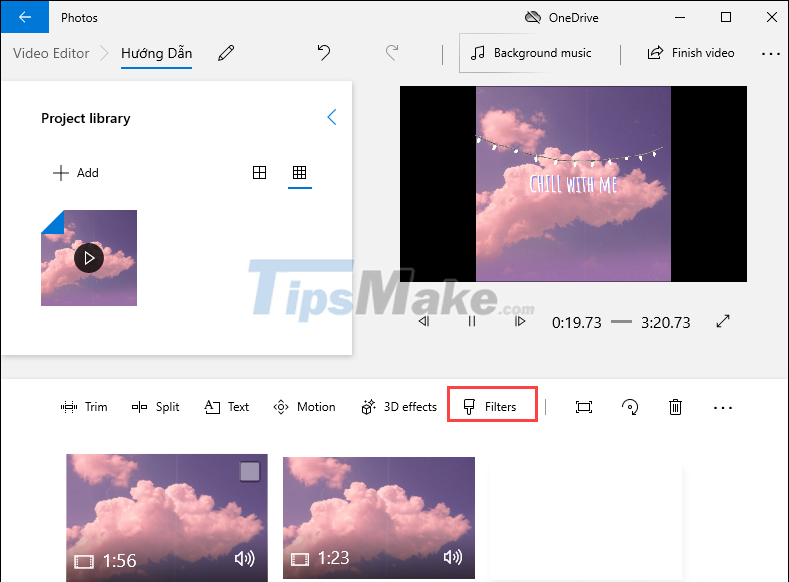This screenshot has width=789, height=582.
Task: Play the cloud clip in Project library
Action: [89, 258]
